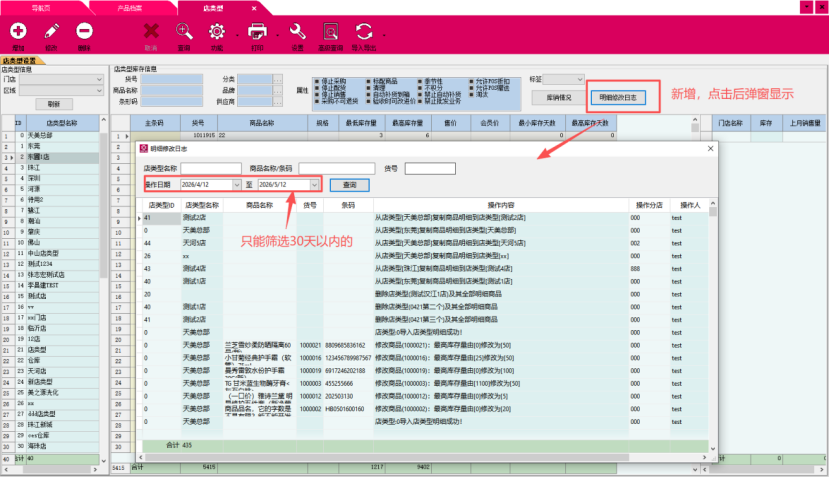The height and width of the screenshot is (477, 829).
Task: Focus the 条形码 field in the main window
Action: tap(172, 102)
